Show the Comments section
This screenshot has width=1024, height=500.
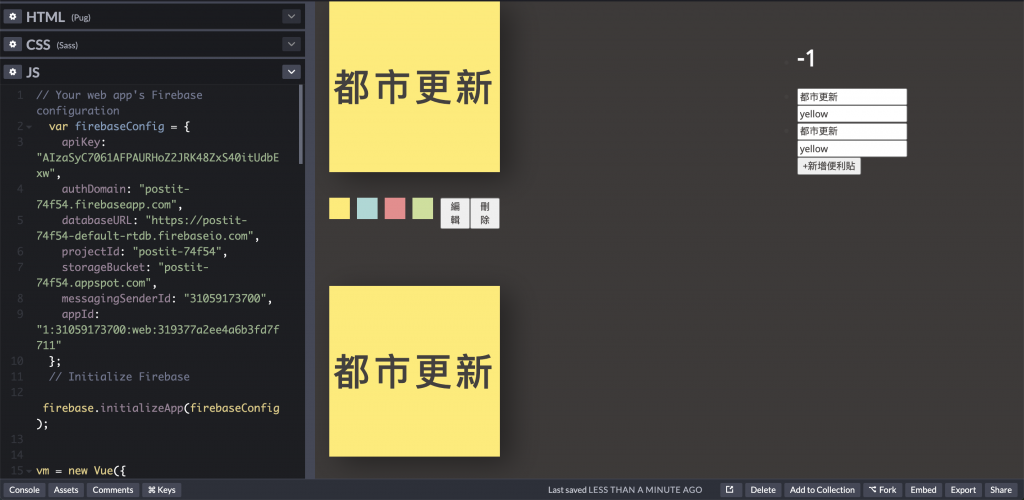pos(113,490)
